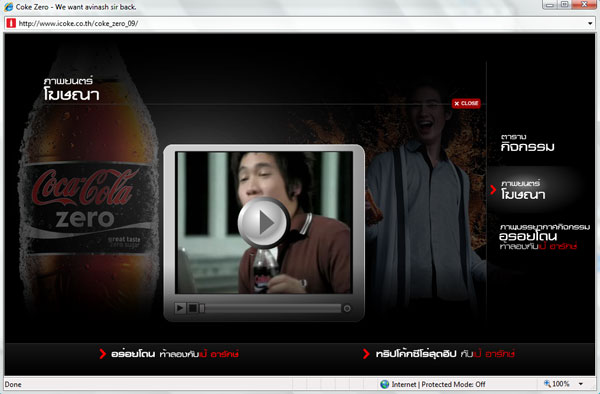Screen dimensions: 600x394
Task: Click the Done status bar text
Action: click(13, 384)
